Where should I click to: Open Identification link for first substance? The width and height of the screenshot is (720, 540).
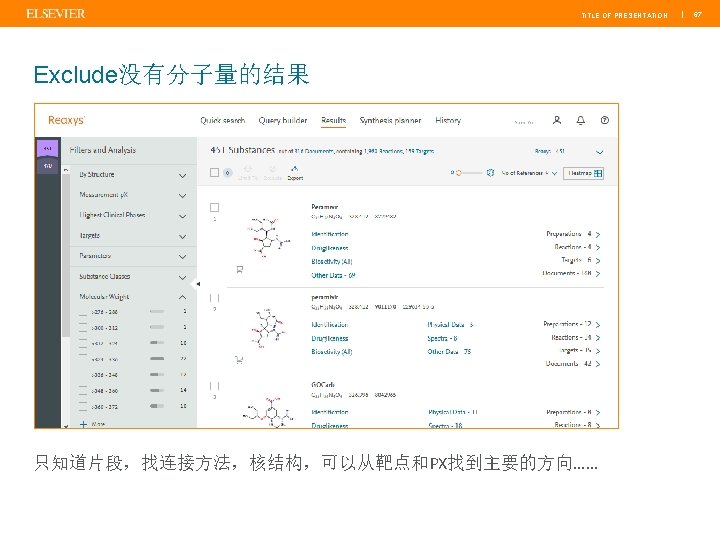click(330, 234)
